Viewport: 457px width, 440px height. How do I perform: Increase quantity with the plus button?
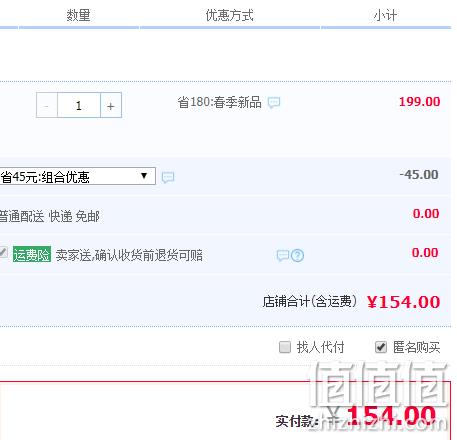(111, 105)
